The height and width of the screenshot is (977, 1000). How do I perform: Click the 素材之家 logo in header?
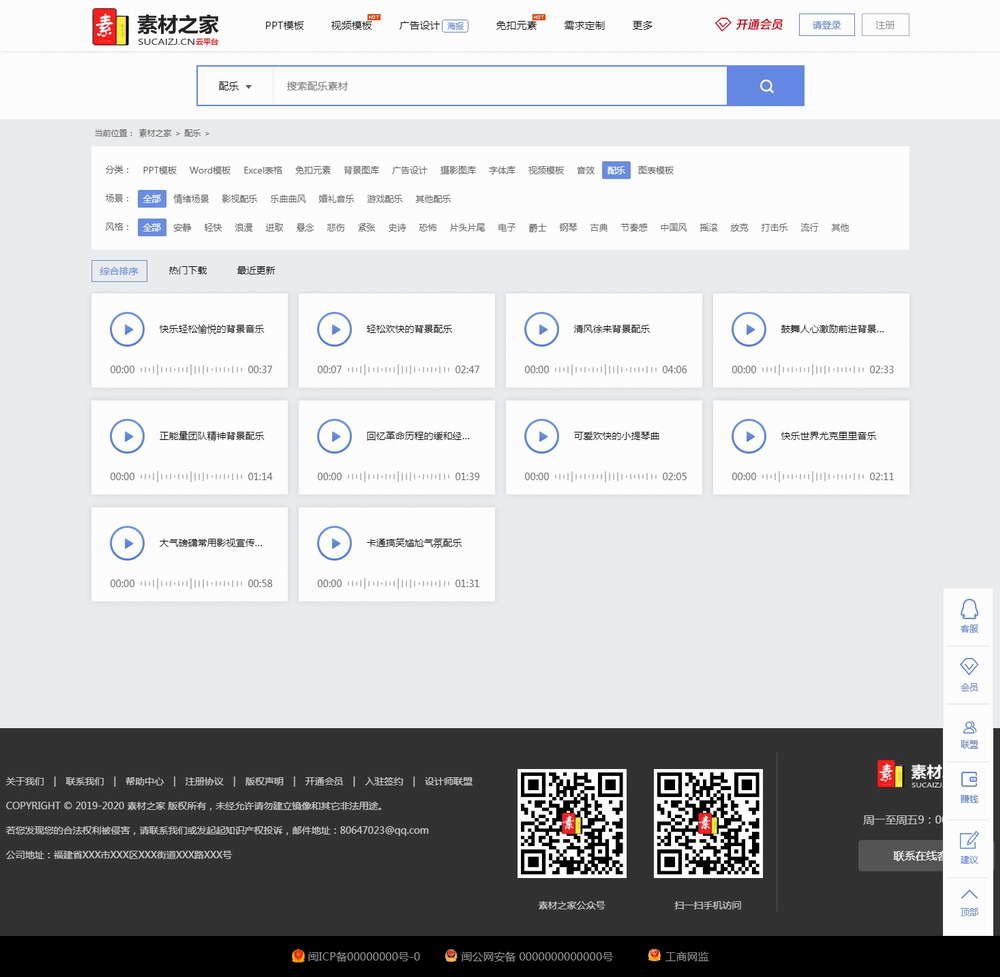tap(156, 27)
